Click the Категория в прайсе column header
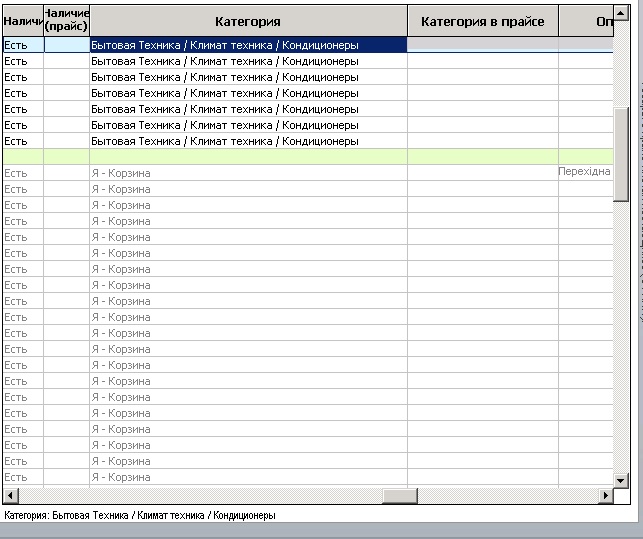Screen dimensions: 643x539 pyautogui.click(x=483, y=21)
